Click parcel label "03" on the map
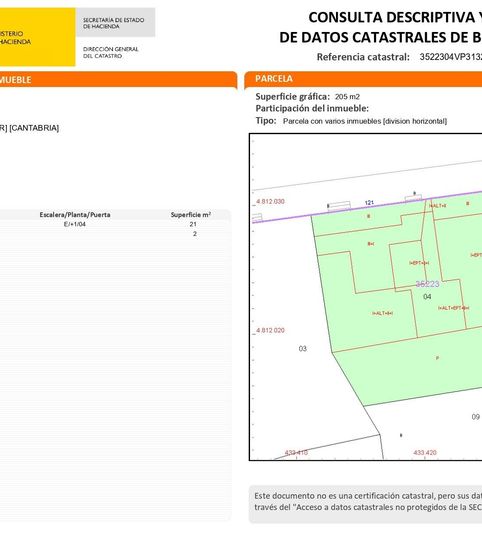The width and height of the screenshot is (482, 542). (x=303, y=349)
